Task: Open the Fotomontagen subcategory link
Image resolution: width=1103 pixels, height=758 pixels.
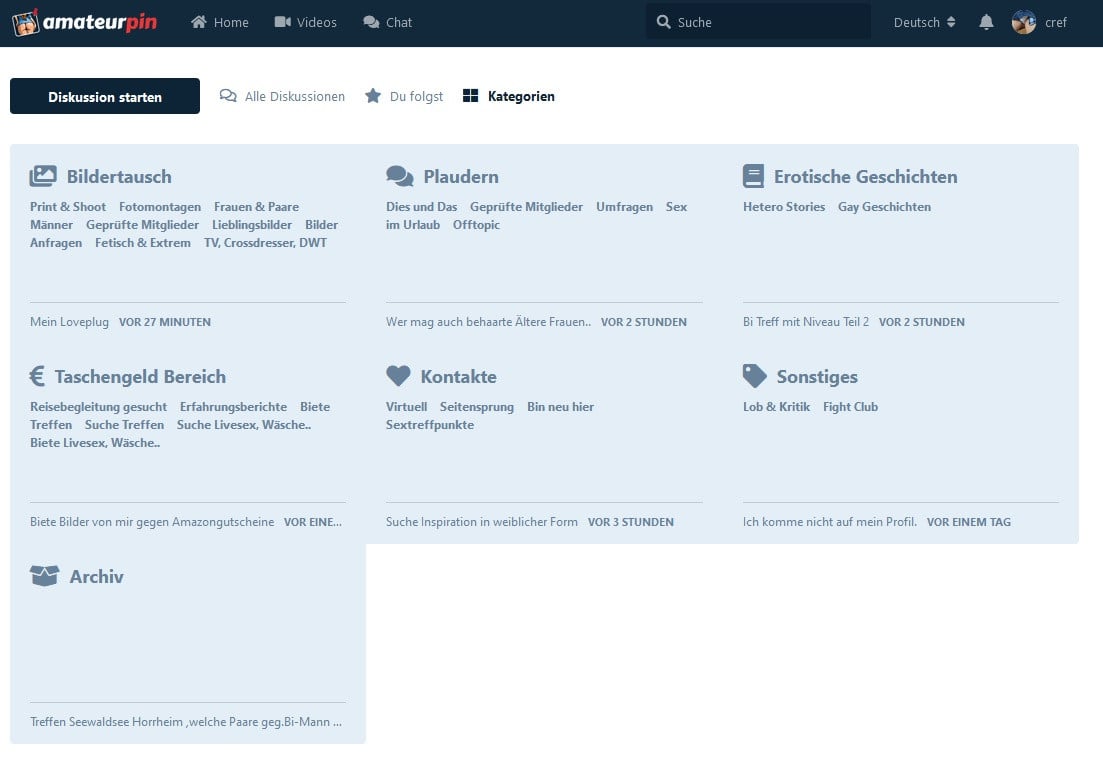Action: coord(160,207)
